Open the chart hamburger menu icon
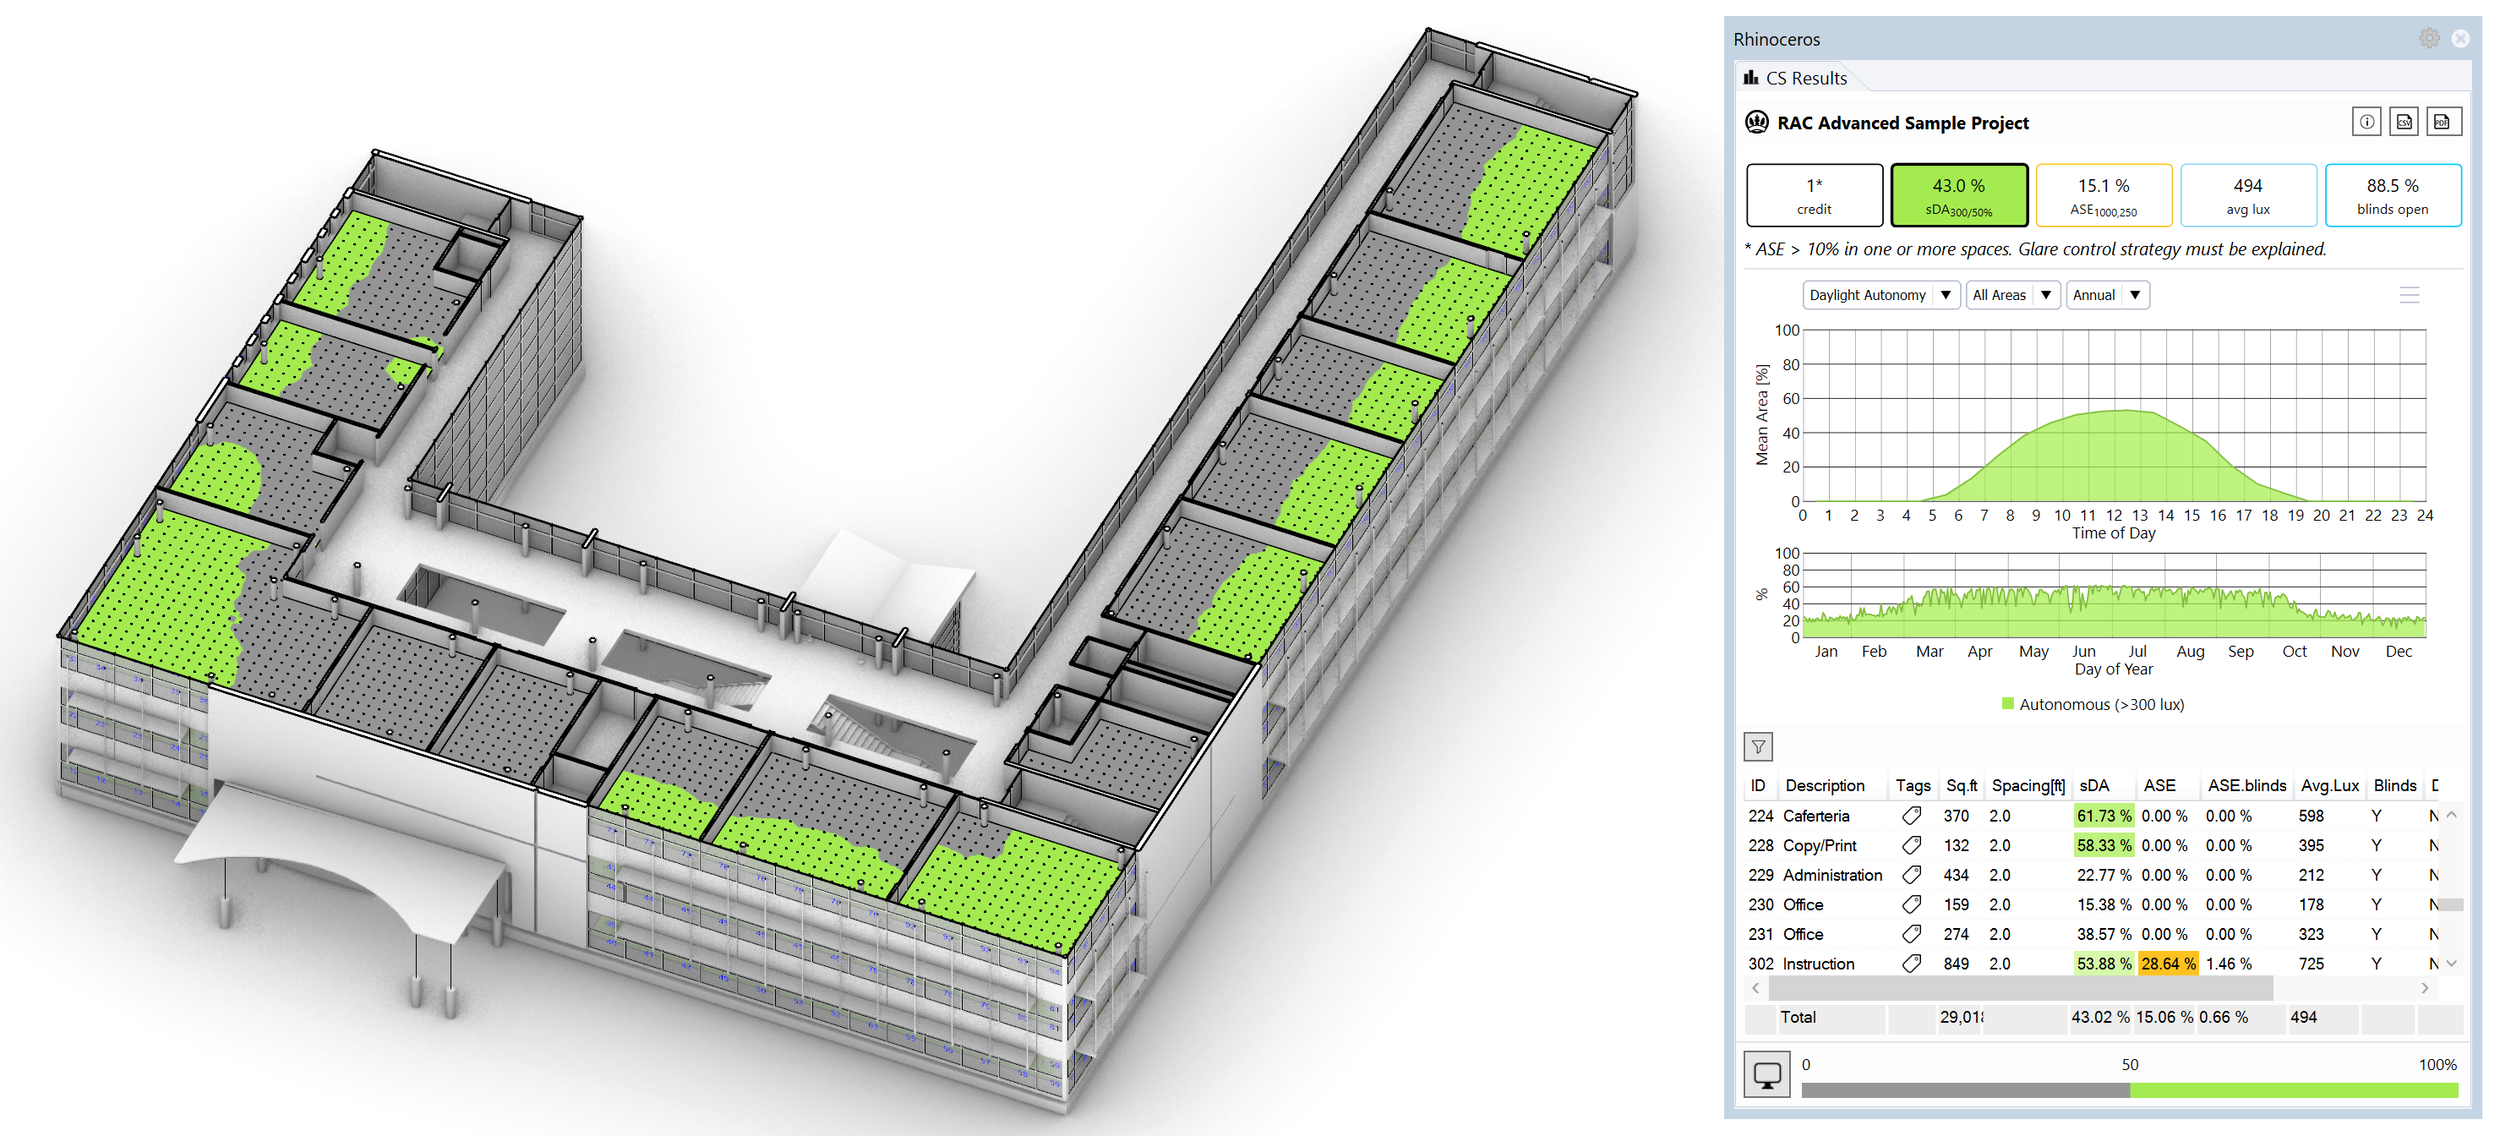This screenshot has width=2500, height=1136. click(x=2410, y=294)
